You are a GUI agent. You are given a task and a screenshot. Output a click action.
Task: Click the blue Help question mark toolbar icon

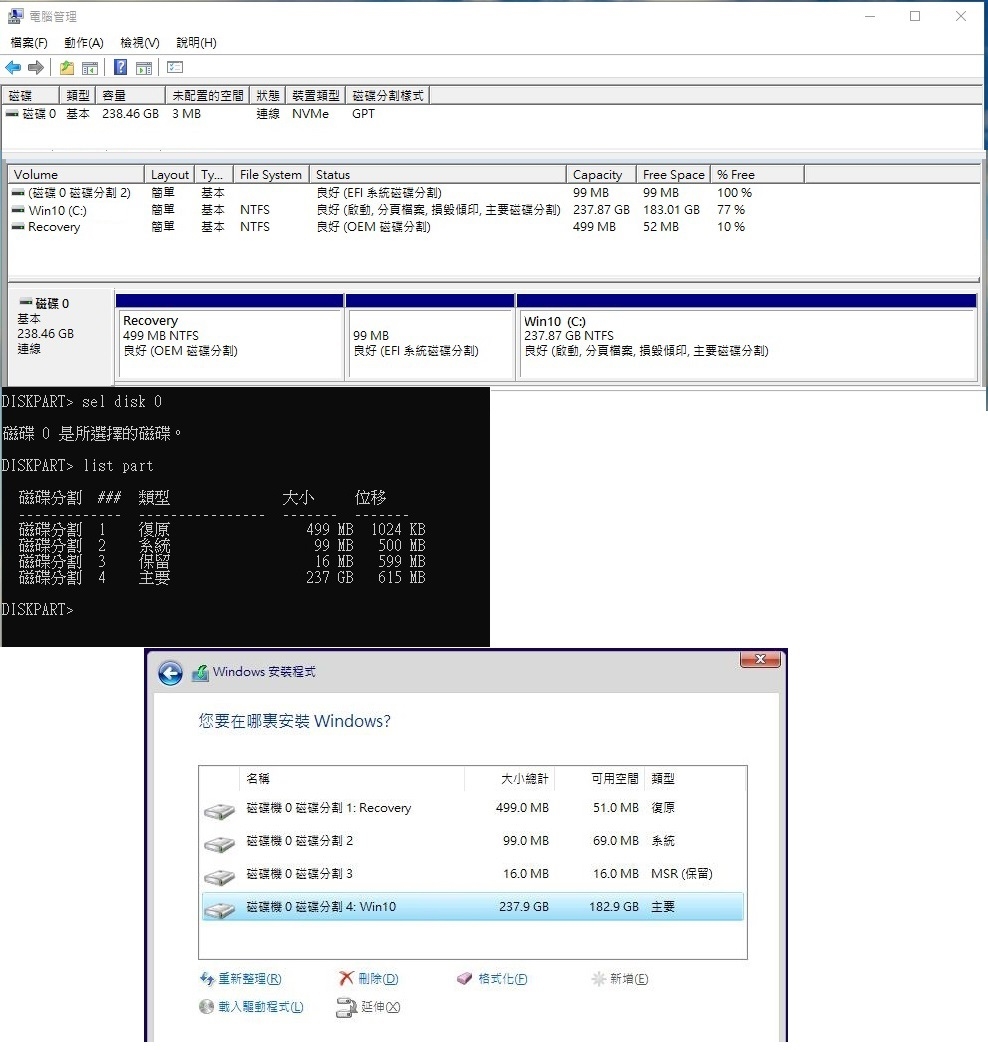(121, 68)
